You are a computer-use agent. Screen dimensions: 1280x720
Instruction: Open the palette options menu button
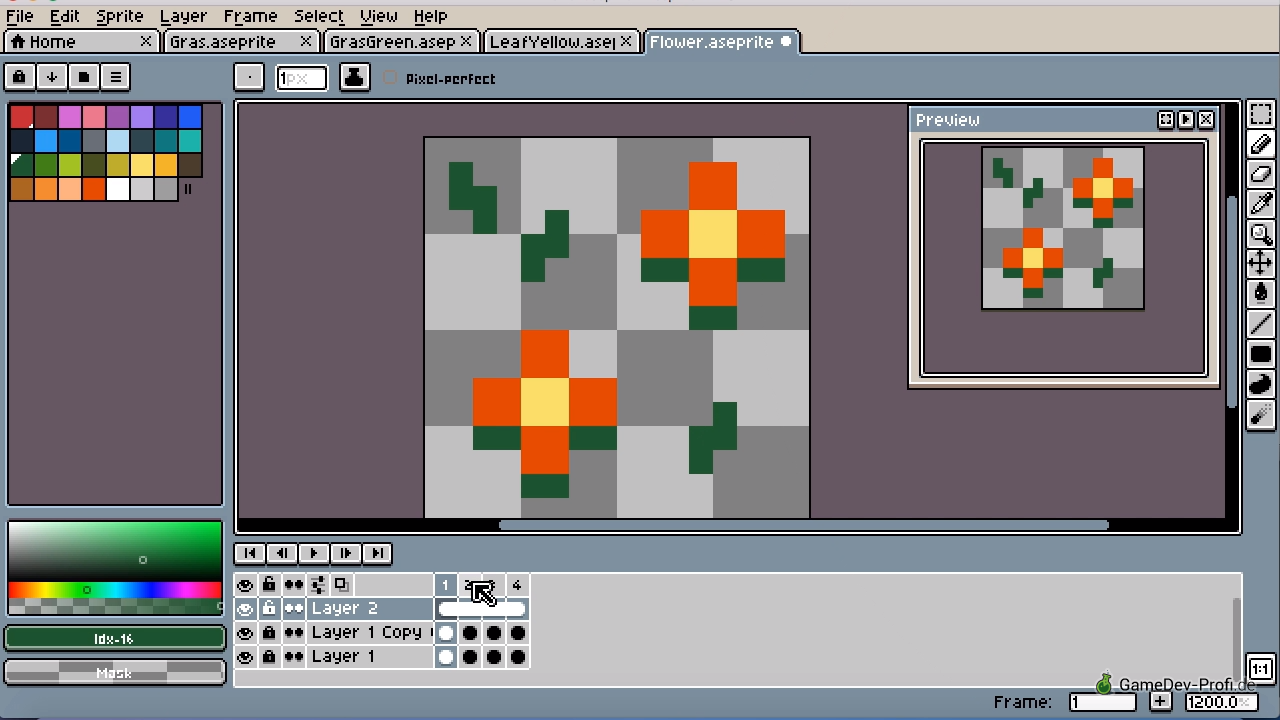[x=115, y=77]
